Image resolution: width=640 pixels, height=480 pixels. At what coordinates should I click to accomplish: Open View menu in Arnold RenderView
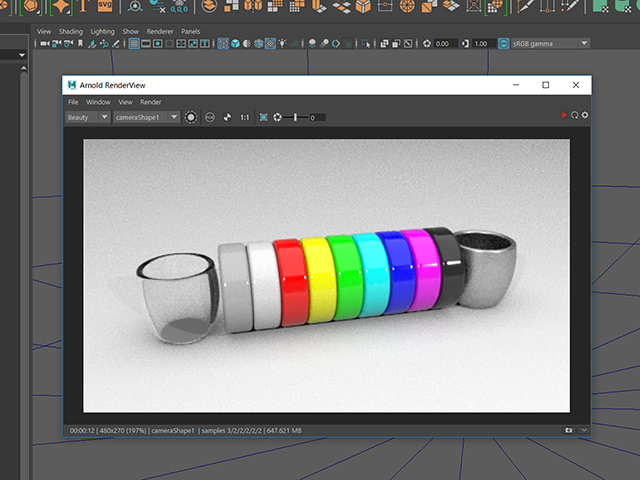coord(125,102)
